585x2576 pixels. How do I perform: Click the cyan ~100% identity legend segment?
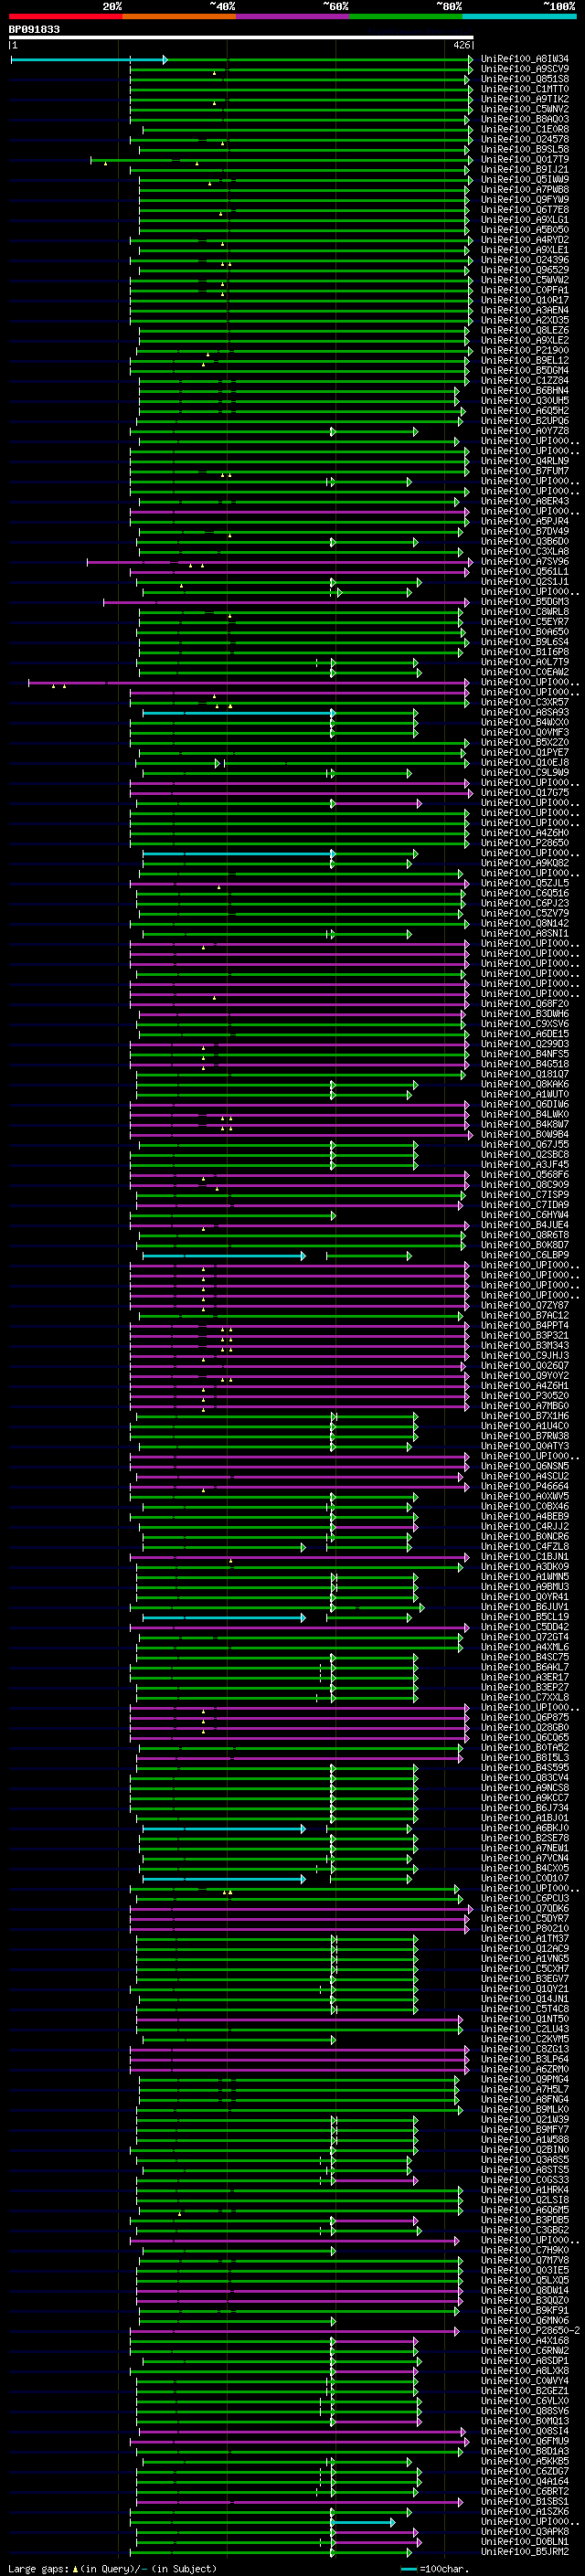pos(519,17)
